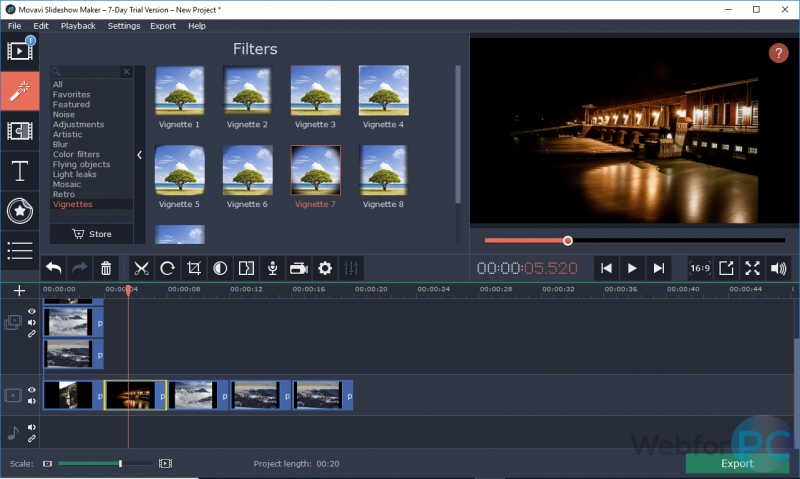Open the Color adjustments tool

(x=220, y=268)
